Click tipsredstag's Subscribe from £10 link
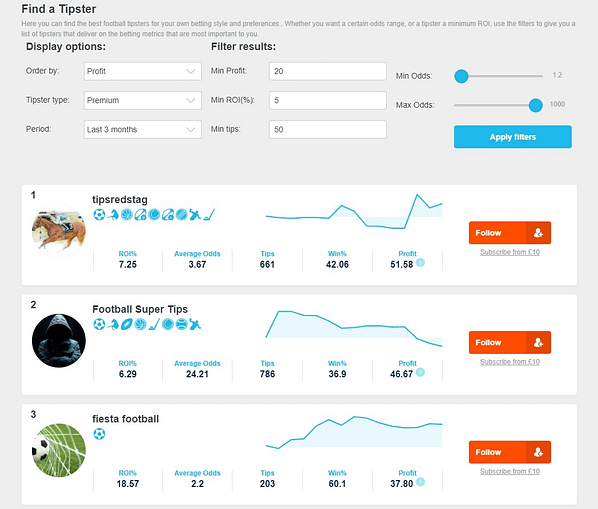Viewport: 598px width, 509px height. (510, 252)
